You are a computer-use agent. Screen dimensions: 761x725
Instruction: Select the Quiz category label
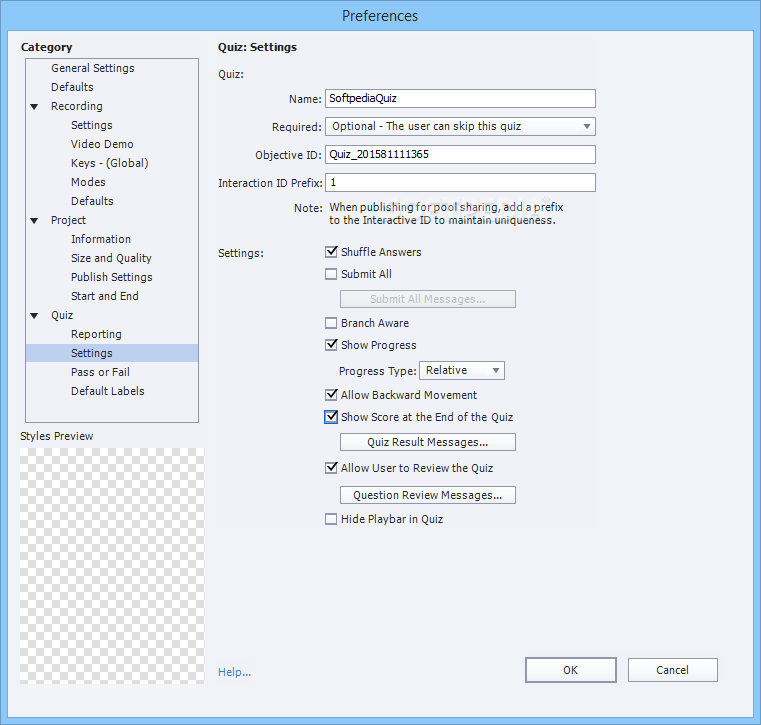pyautogui.click(x=62, y=315)
